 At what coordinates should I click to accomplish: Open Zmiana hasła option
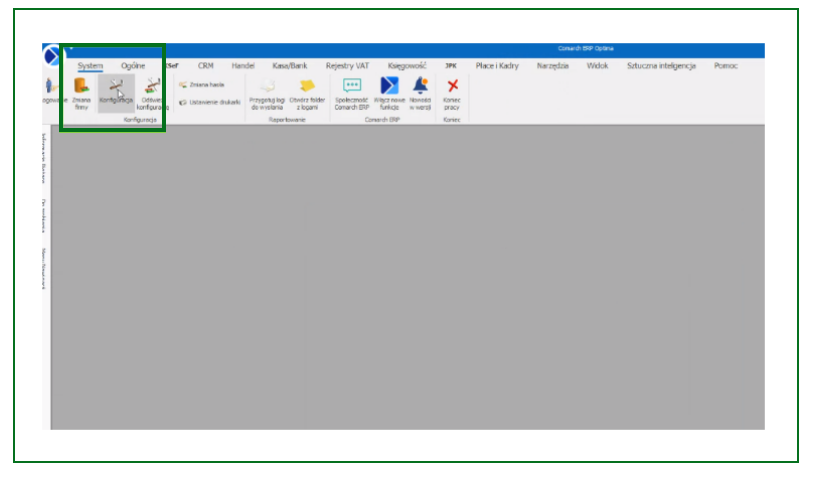(202, 85)
